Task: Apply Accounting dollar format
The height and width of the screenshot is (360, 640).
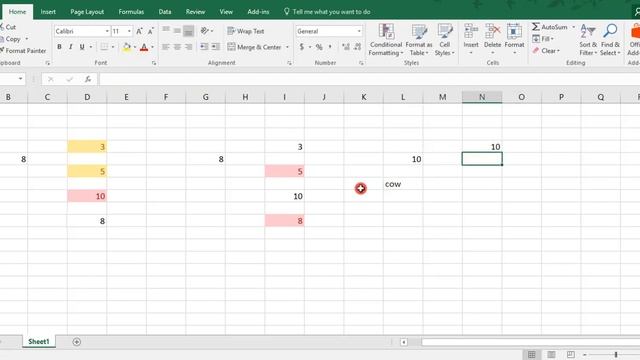Action: (x=302, y=47)
